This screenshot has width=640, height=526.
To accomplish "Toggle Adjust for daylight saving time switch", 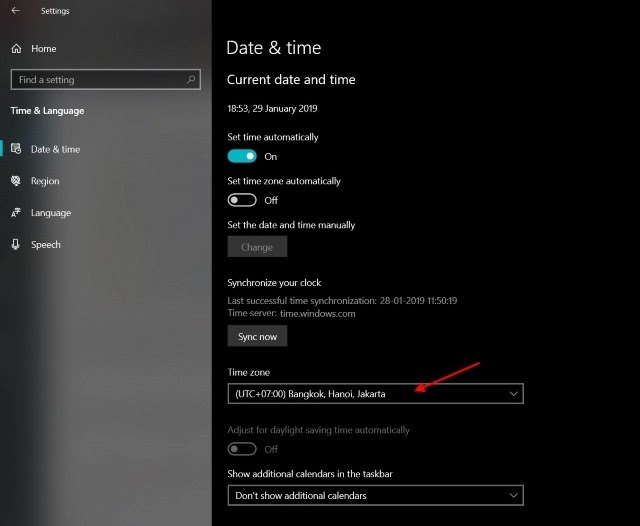I will point(242,449).
